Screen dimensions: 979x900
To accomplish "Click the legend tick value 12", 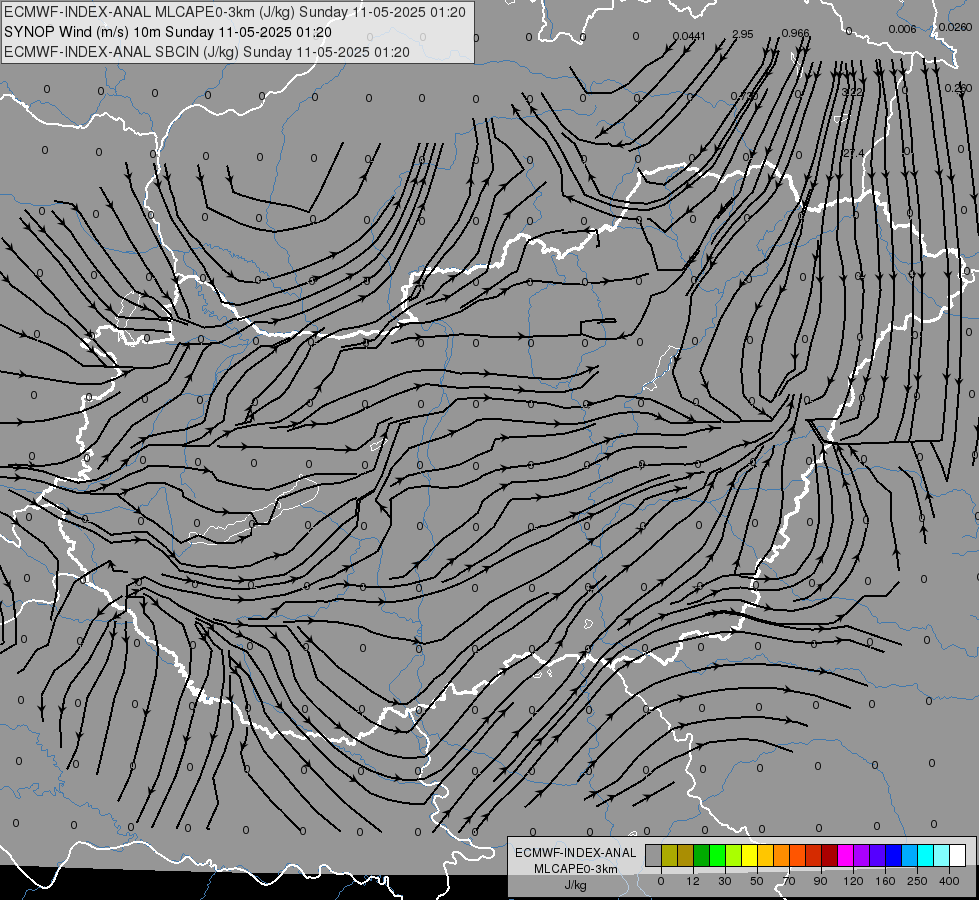I will click(693, 881).
